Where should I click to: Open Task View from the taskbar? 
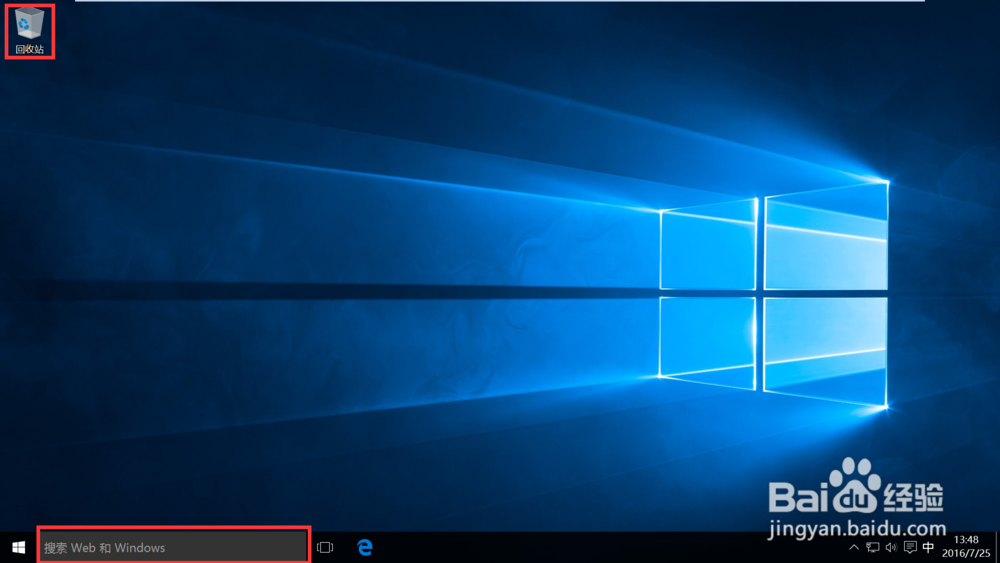(325, 548)
